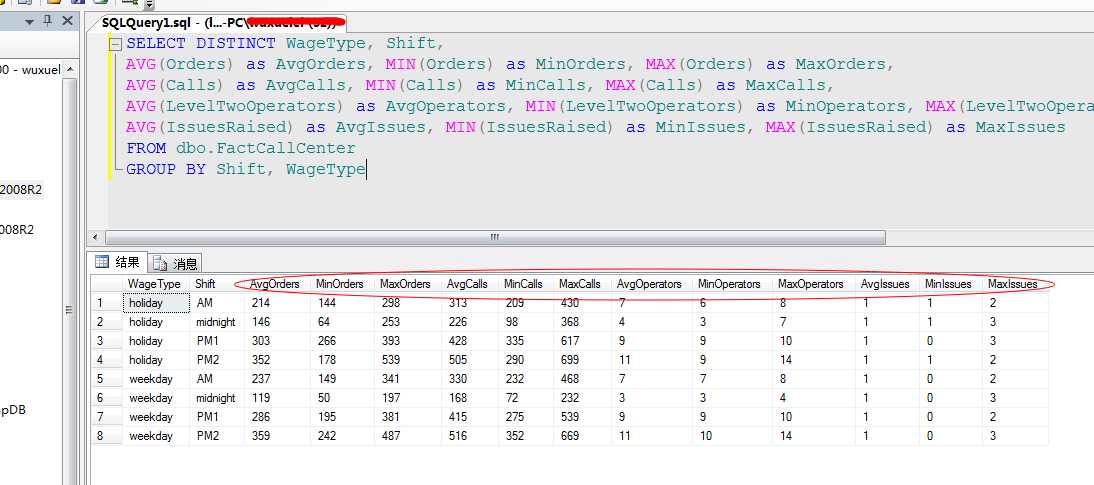Click the MaxOrders value 487
This screenshot has width=1094, height=485.
[408, 435]
